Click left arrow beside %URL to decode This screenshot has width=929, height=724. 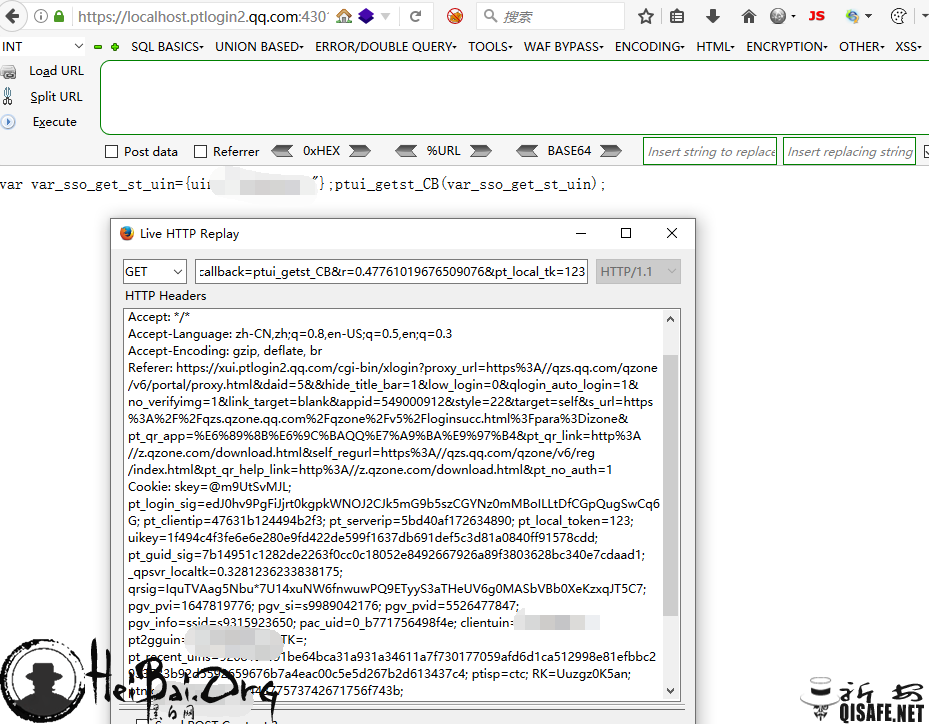pos(406,152)
